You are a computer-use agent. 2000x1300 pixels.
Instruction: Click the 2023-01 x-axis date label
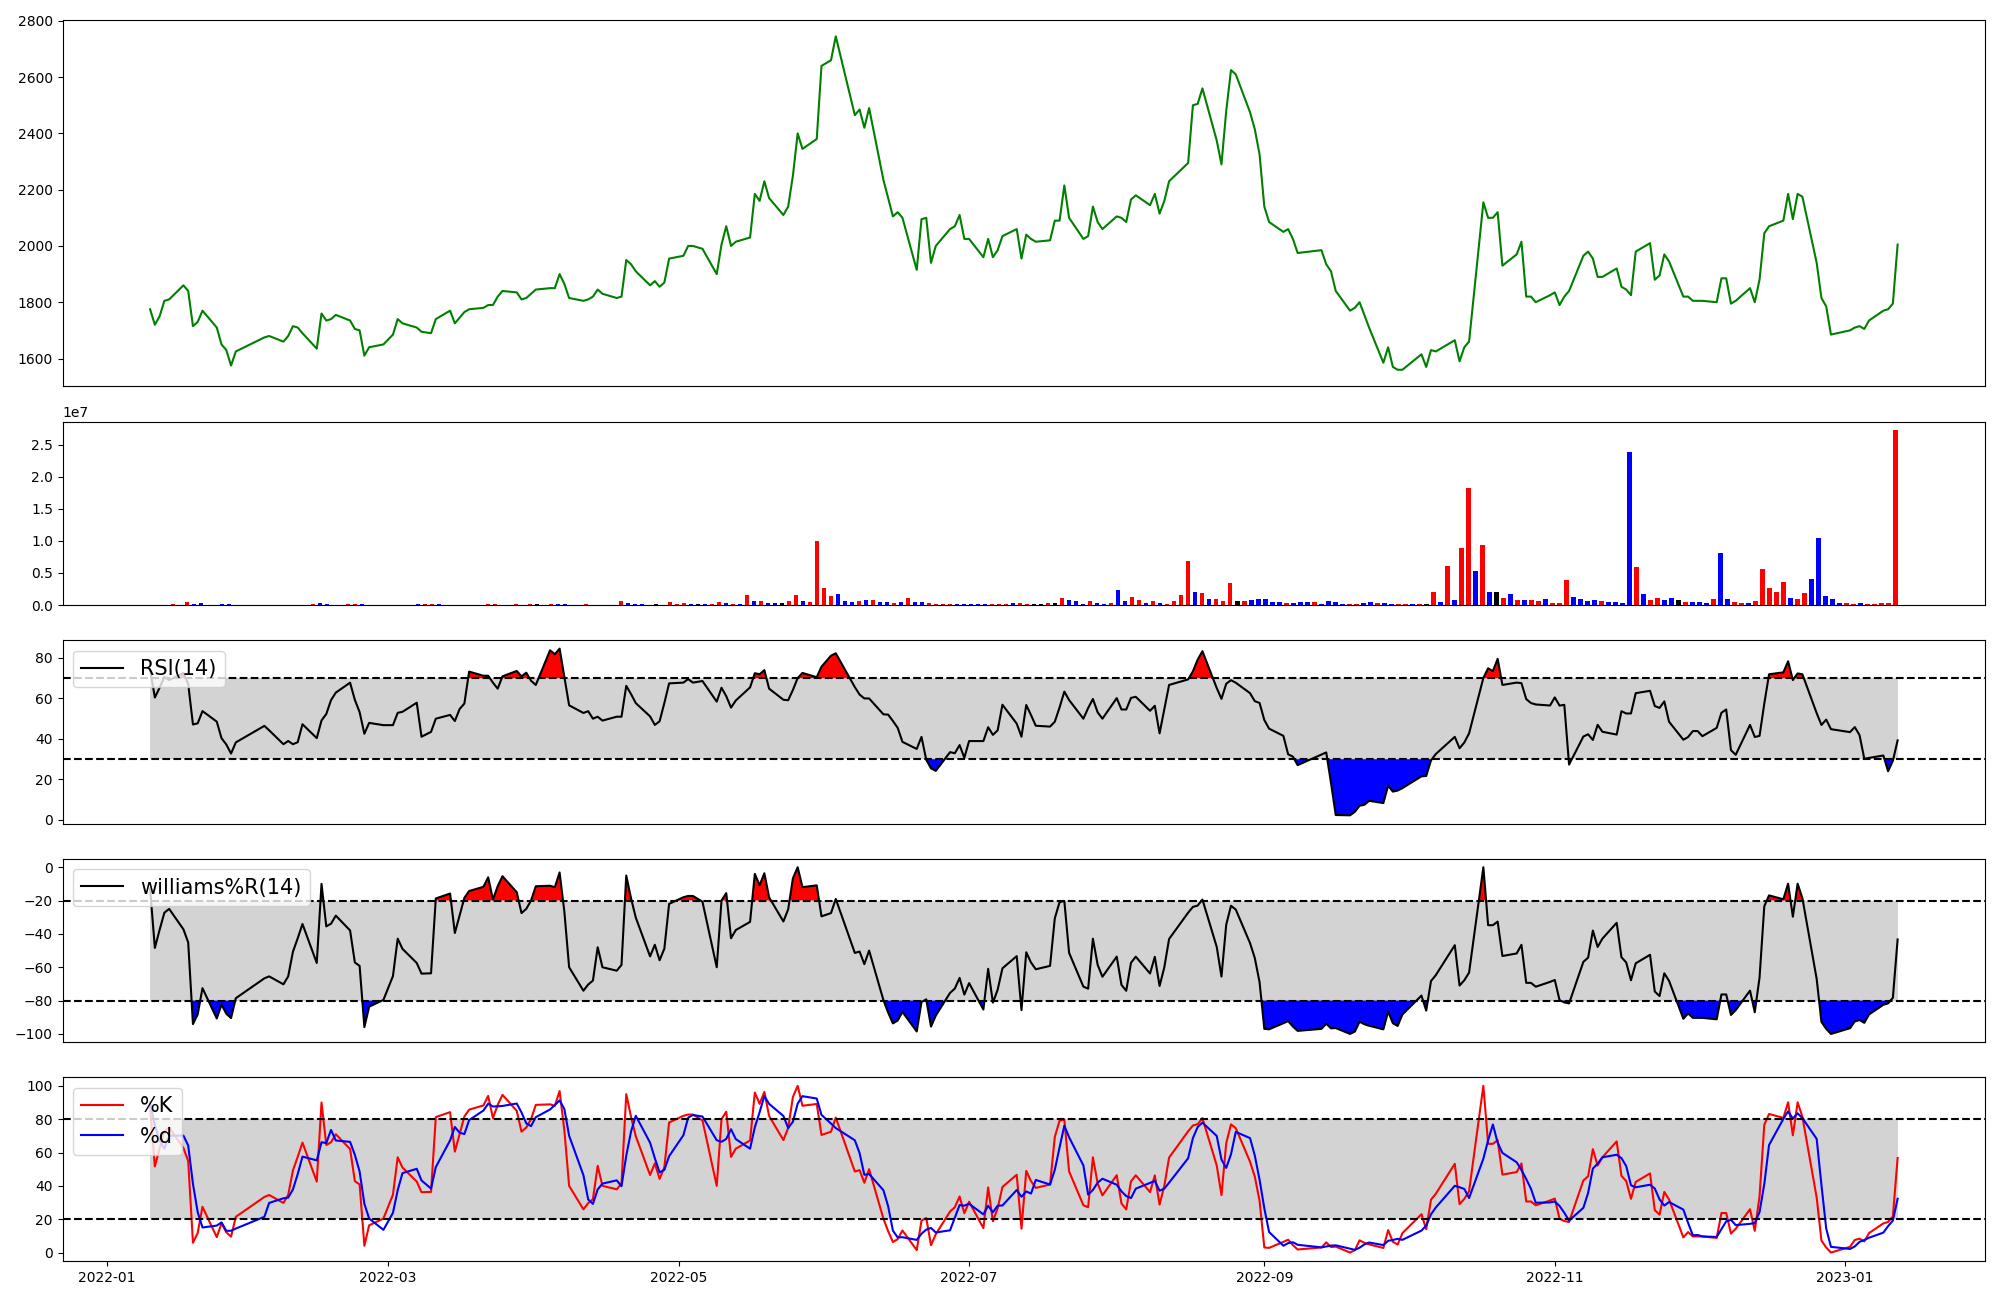(x=1845, y=1277)
